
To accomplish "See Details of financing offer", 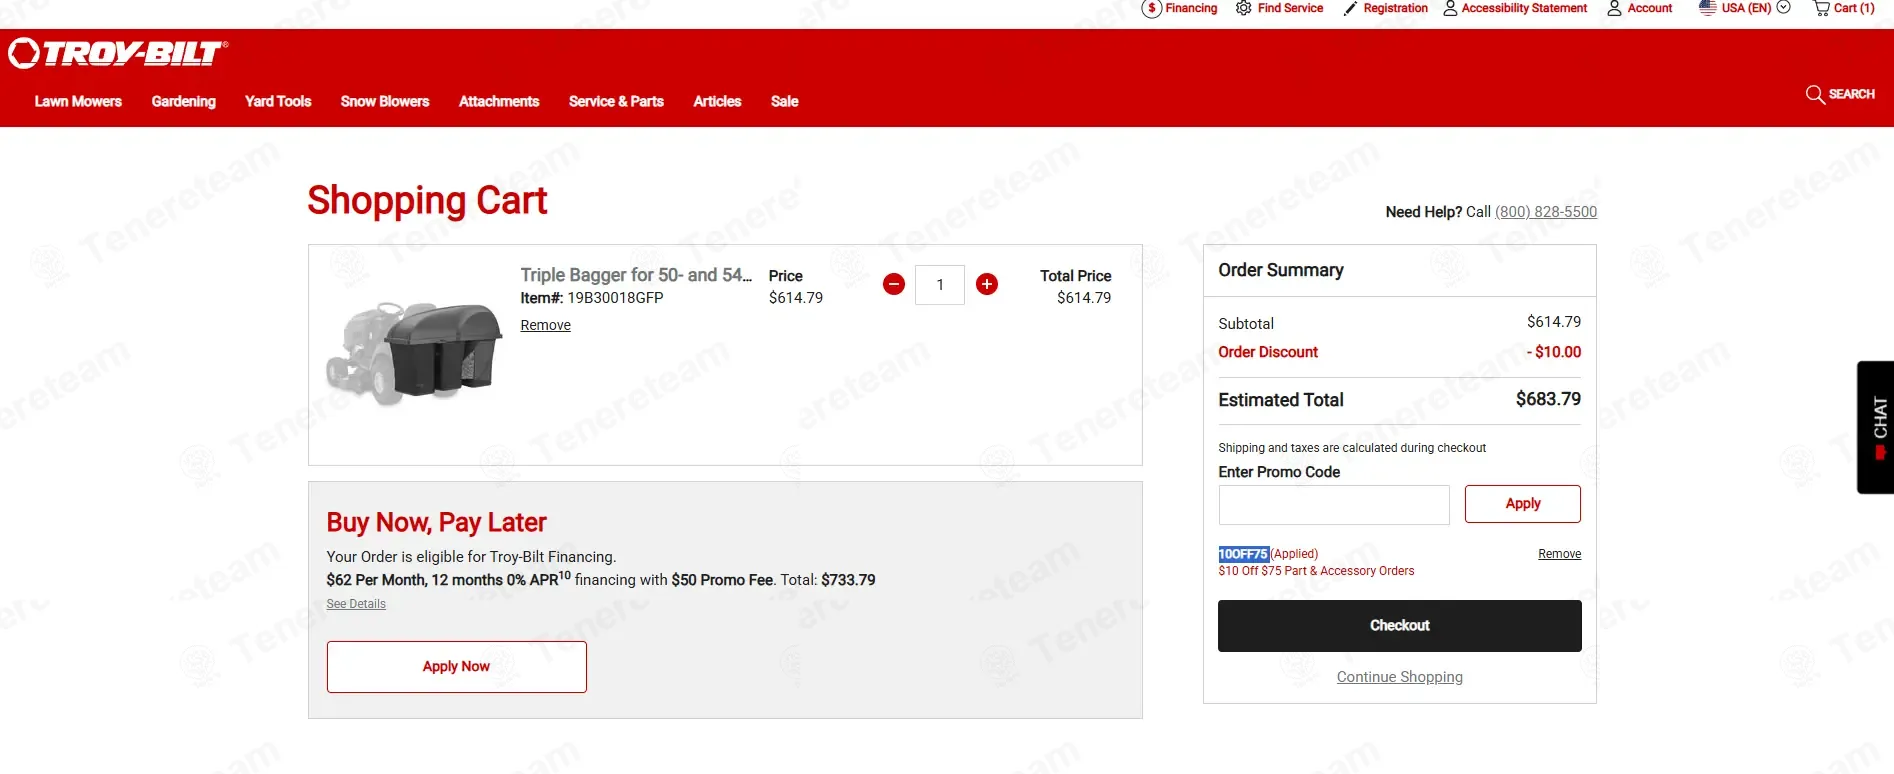I will [356, 604].
